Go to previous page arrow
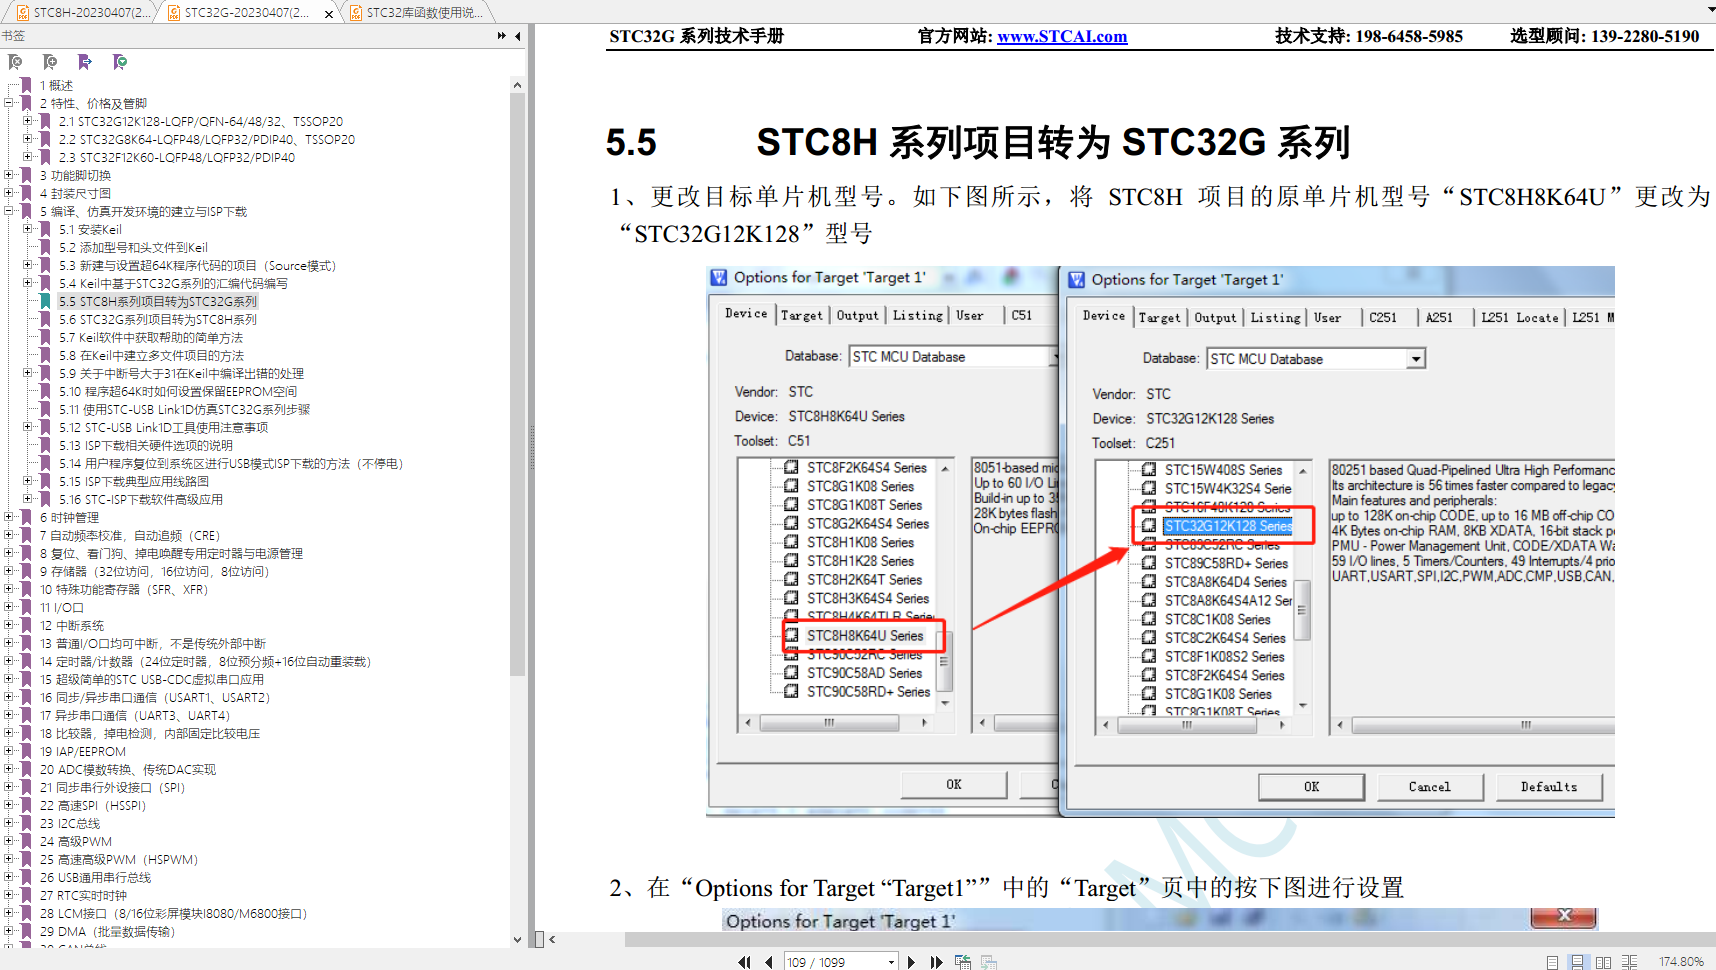The height and width of the screenshot is (970, 1716). [x=768, y=962]
